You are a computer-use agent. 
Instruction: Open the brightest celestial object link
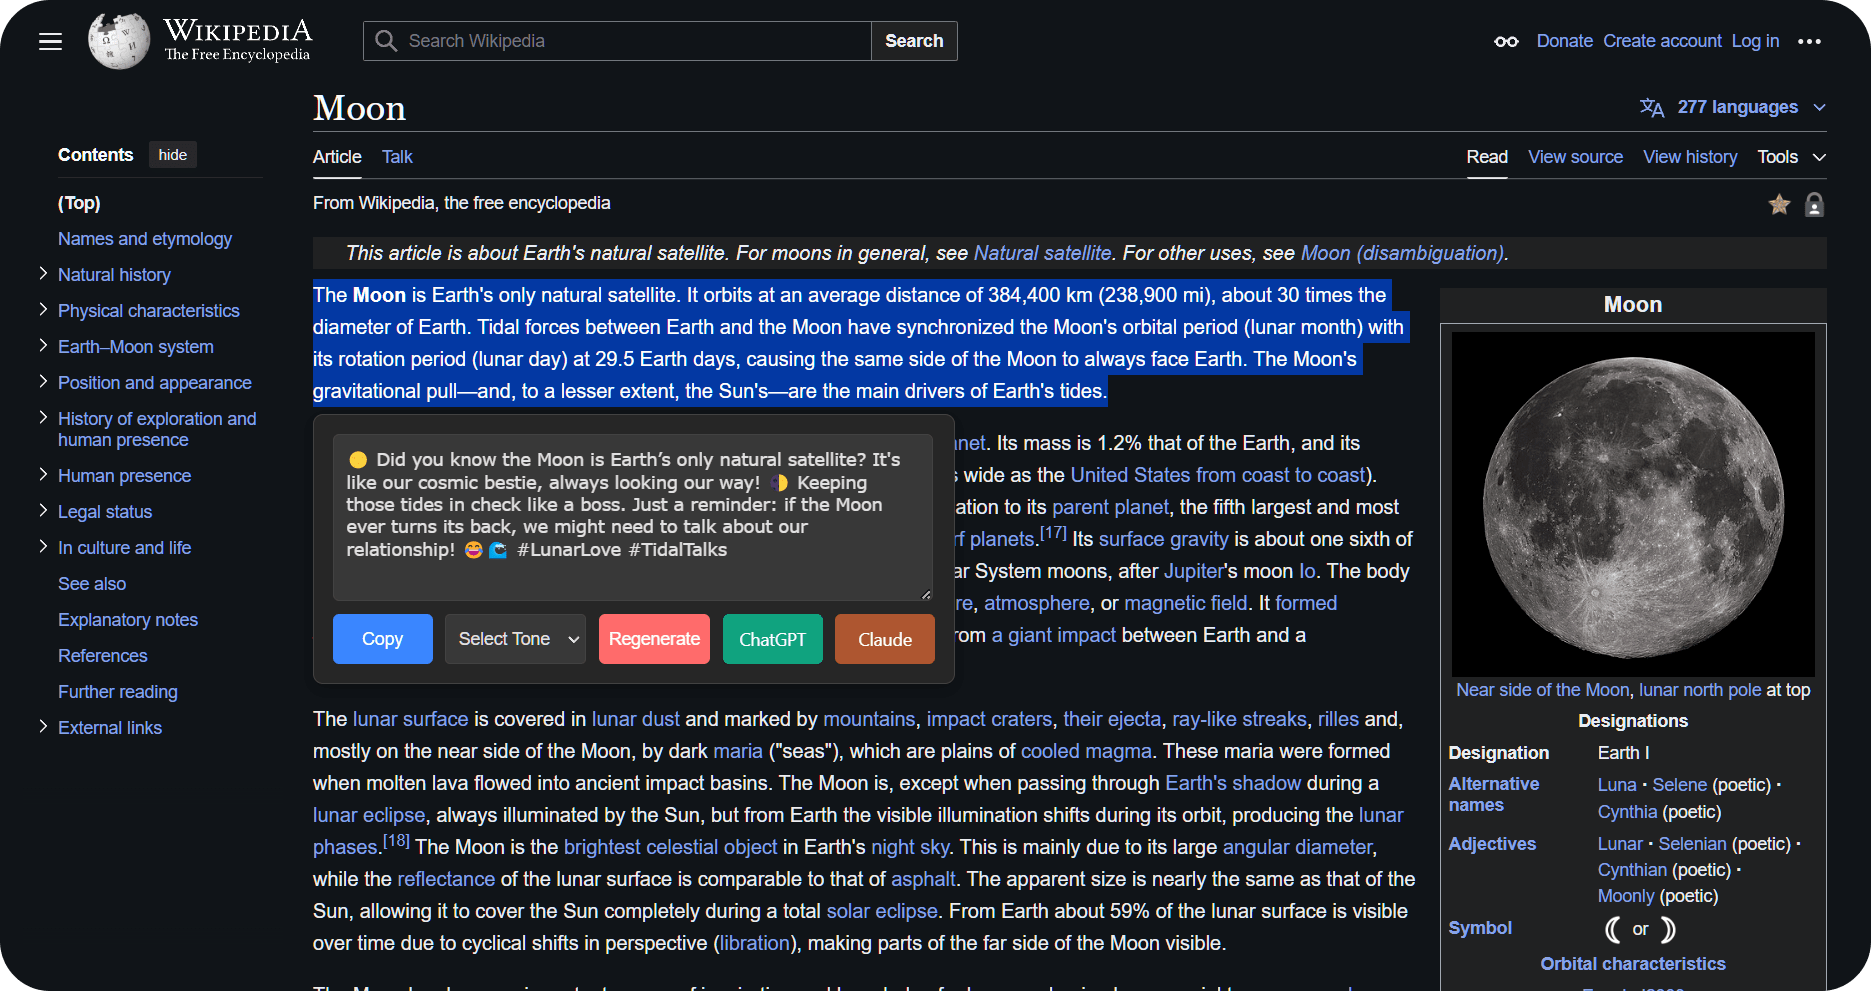[x=670, y=847]
